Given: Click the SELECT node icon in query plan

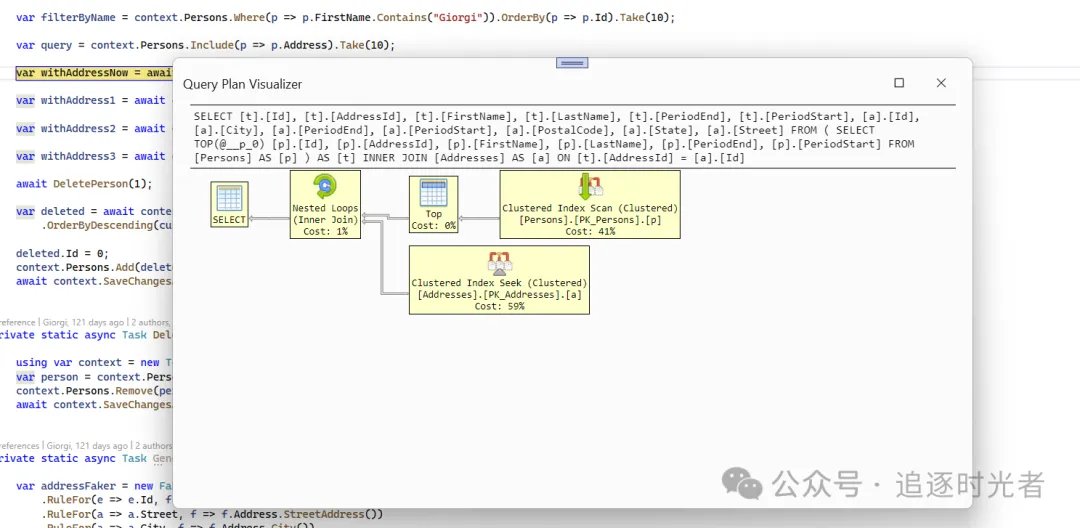Looking at the screenshot, I should tap(229, 204).
